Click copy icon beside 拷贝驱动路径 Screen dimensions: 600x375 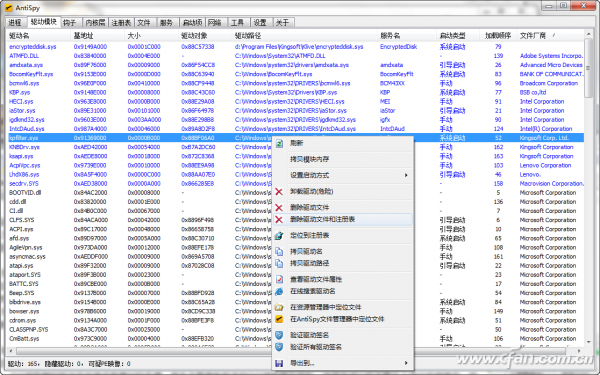[279, 264]
